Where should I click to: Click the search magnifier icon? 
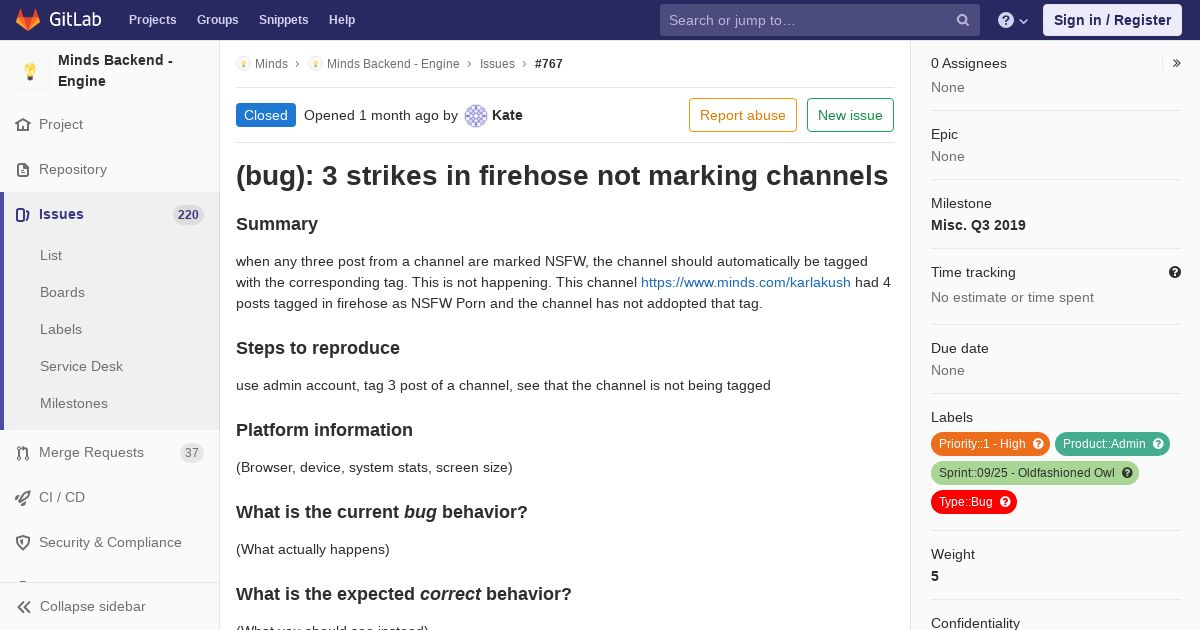point(963,20)
